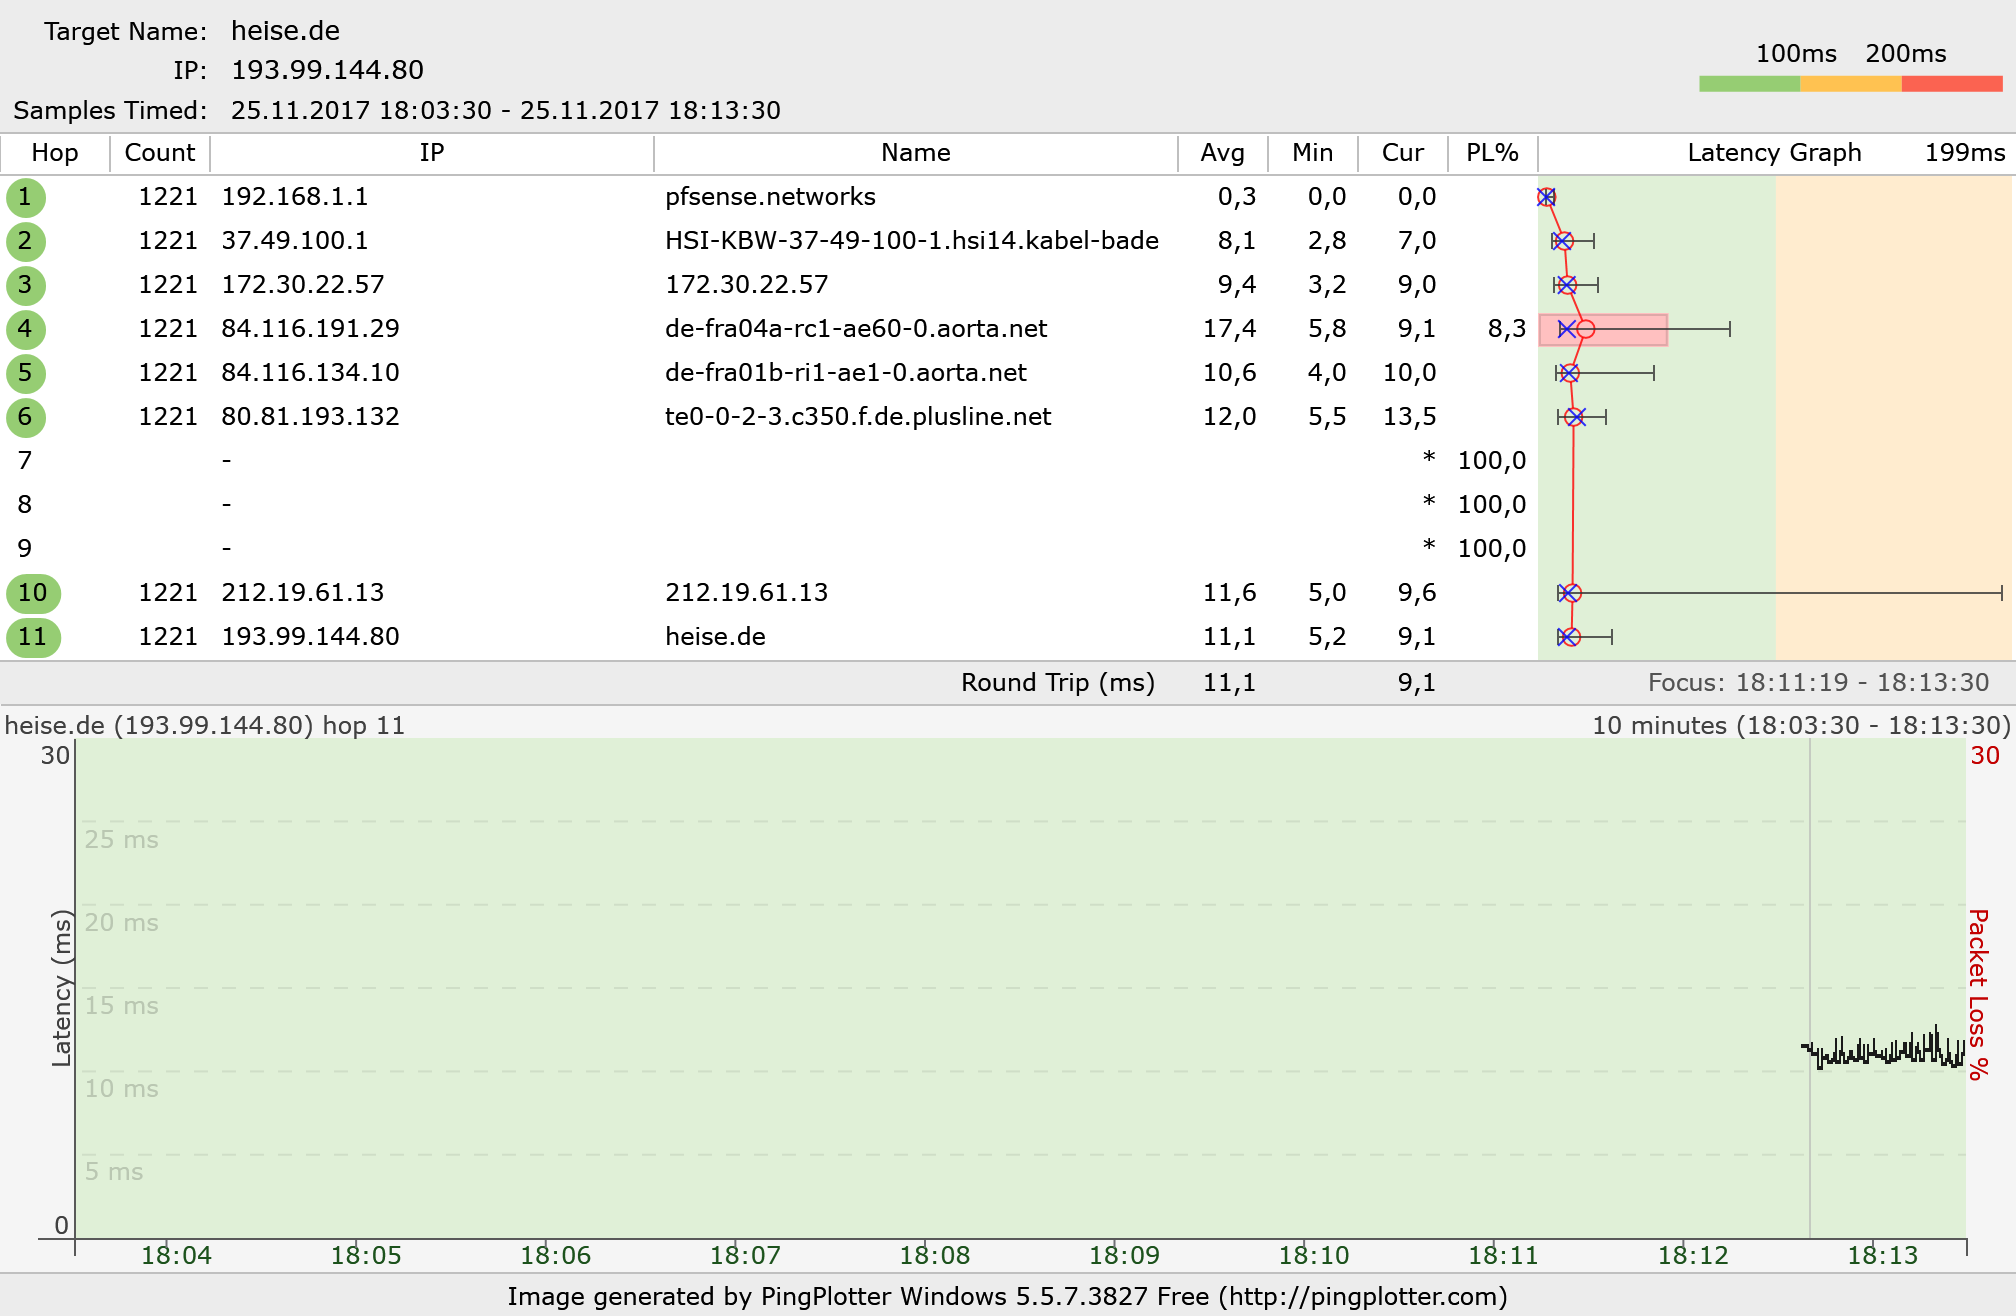Click the Name column header

(915, 153)
